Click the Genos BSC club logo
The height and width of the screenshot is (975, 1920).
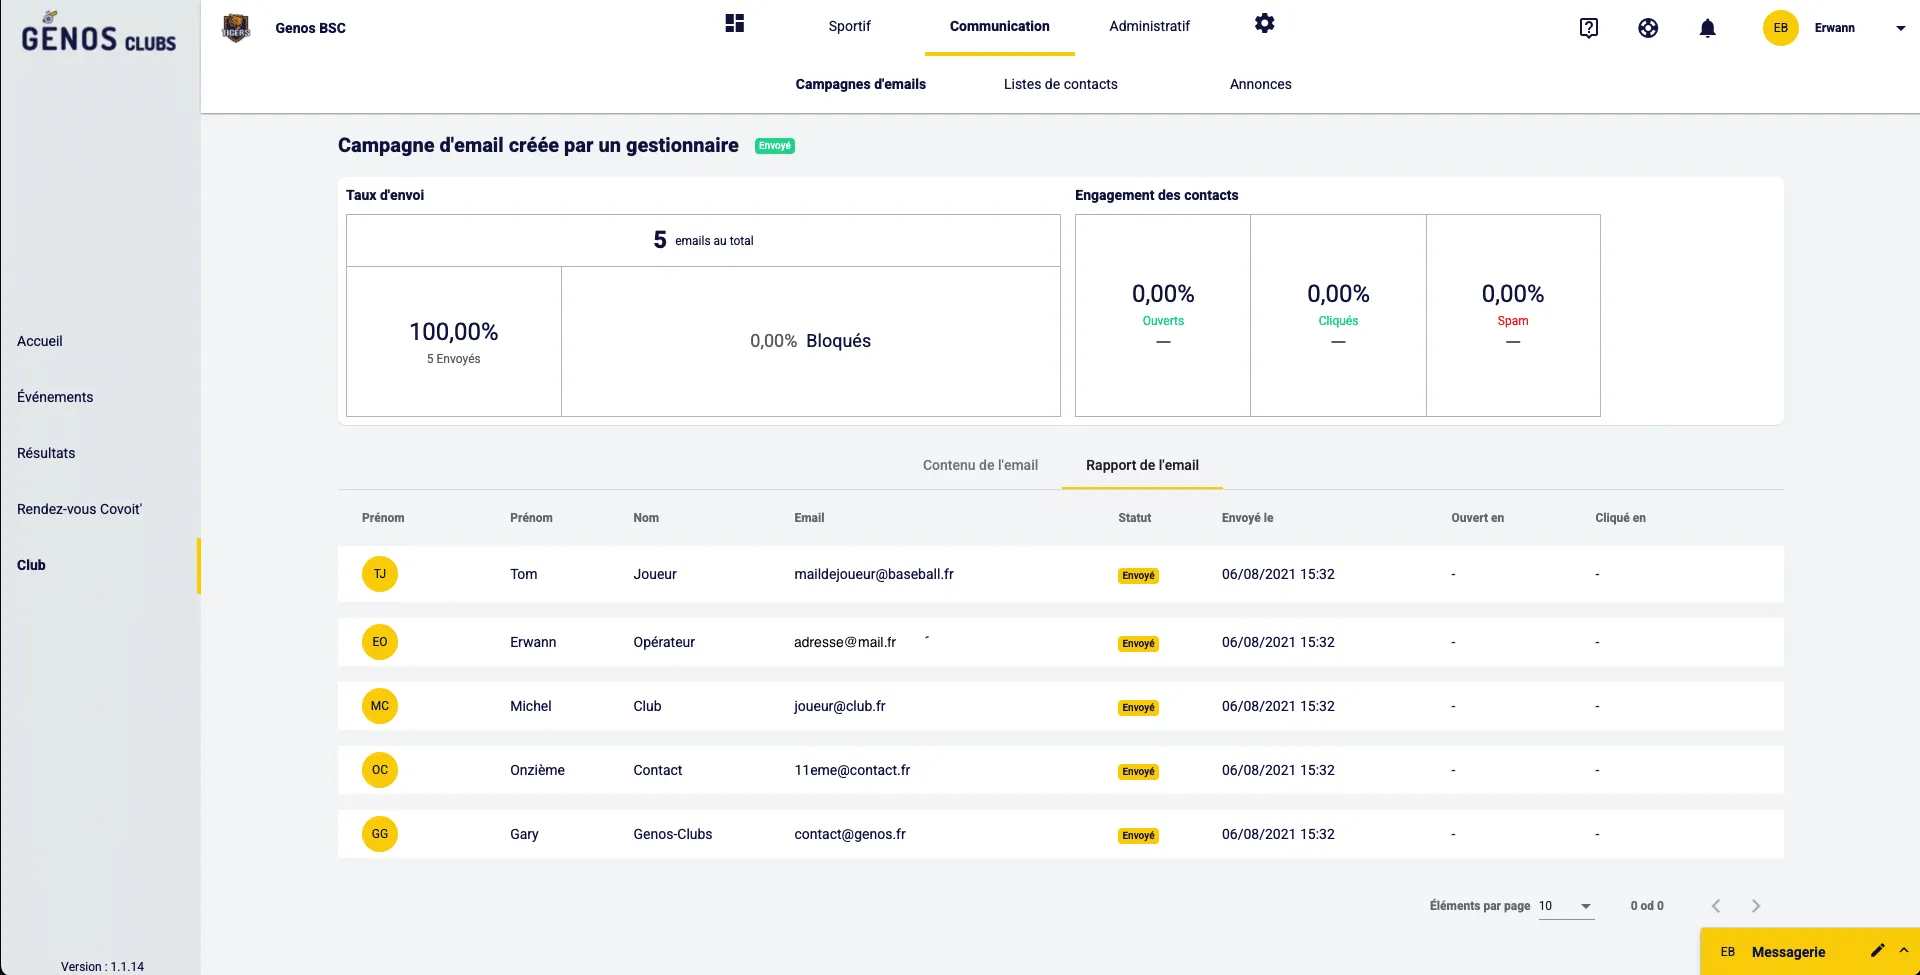236,28
